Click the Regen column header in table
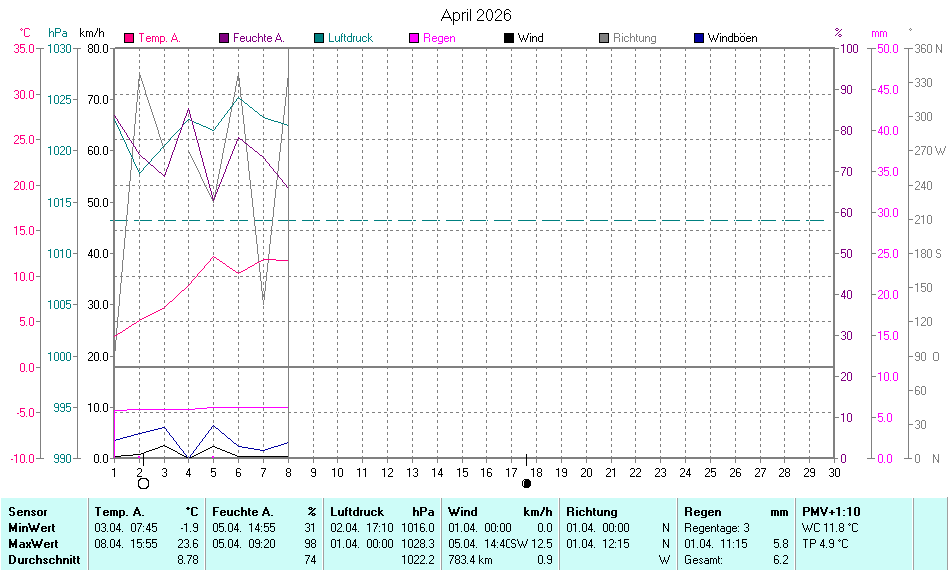The image size is (948, 570). [703, 512]
